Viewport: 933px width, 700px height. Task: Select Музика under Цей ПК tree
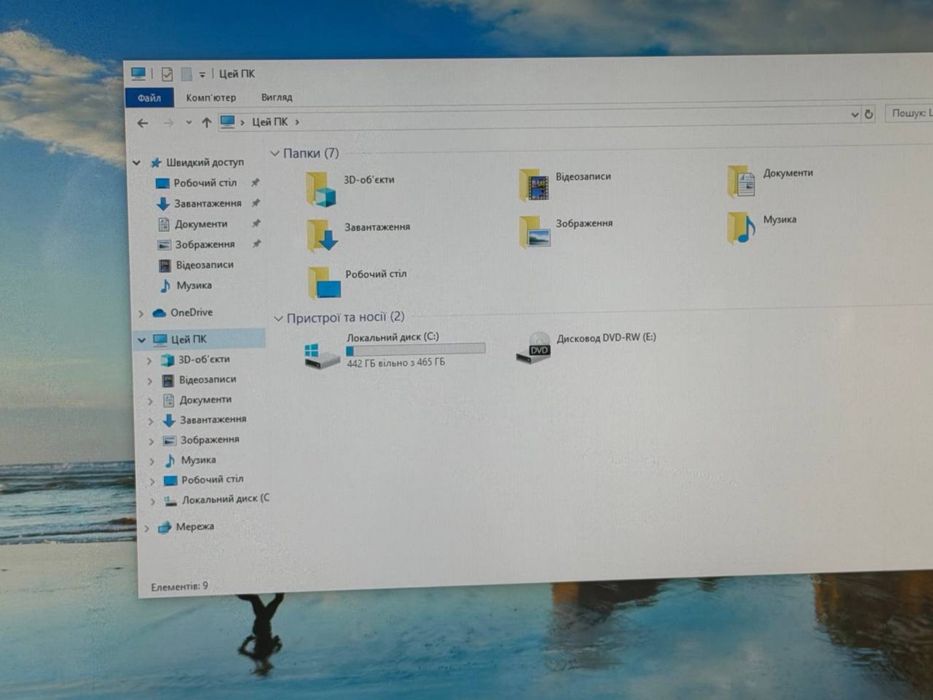coord(190,460)
